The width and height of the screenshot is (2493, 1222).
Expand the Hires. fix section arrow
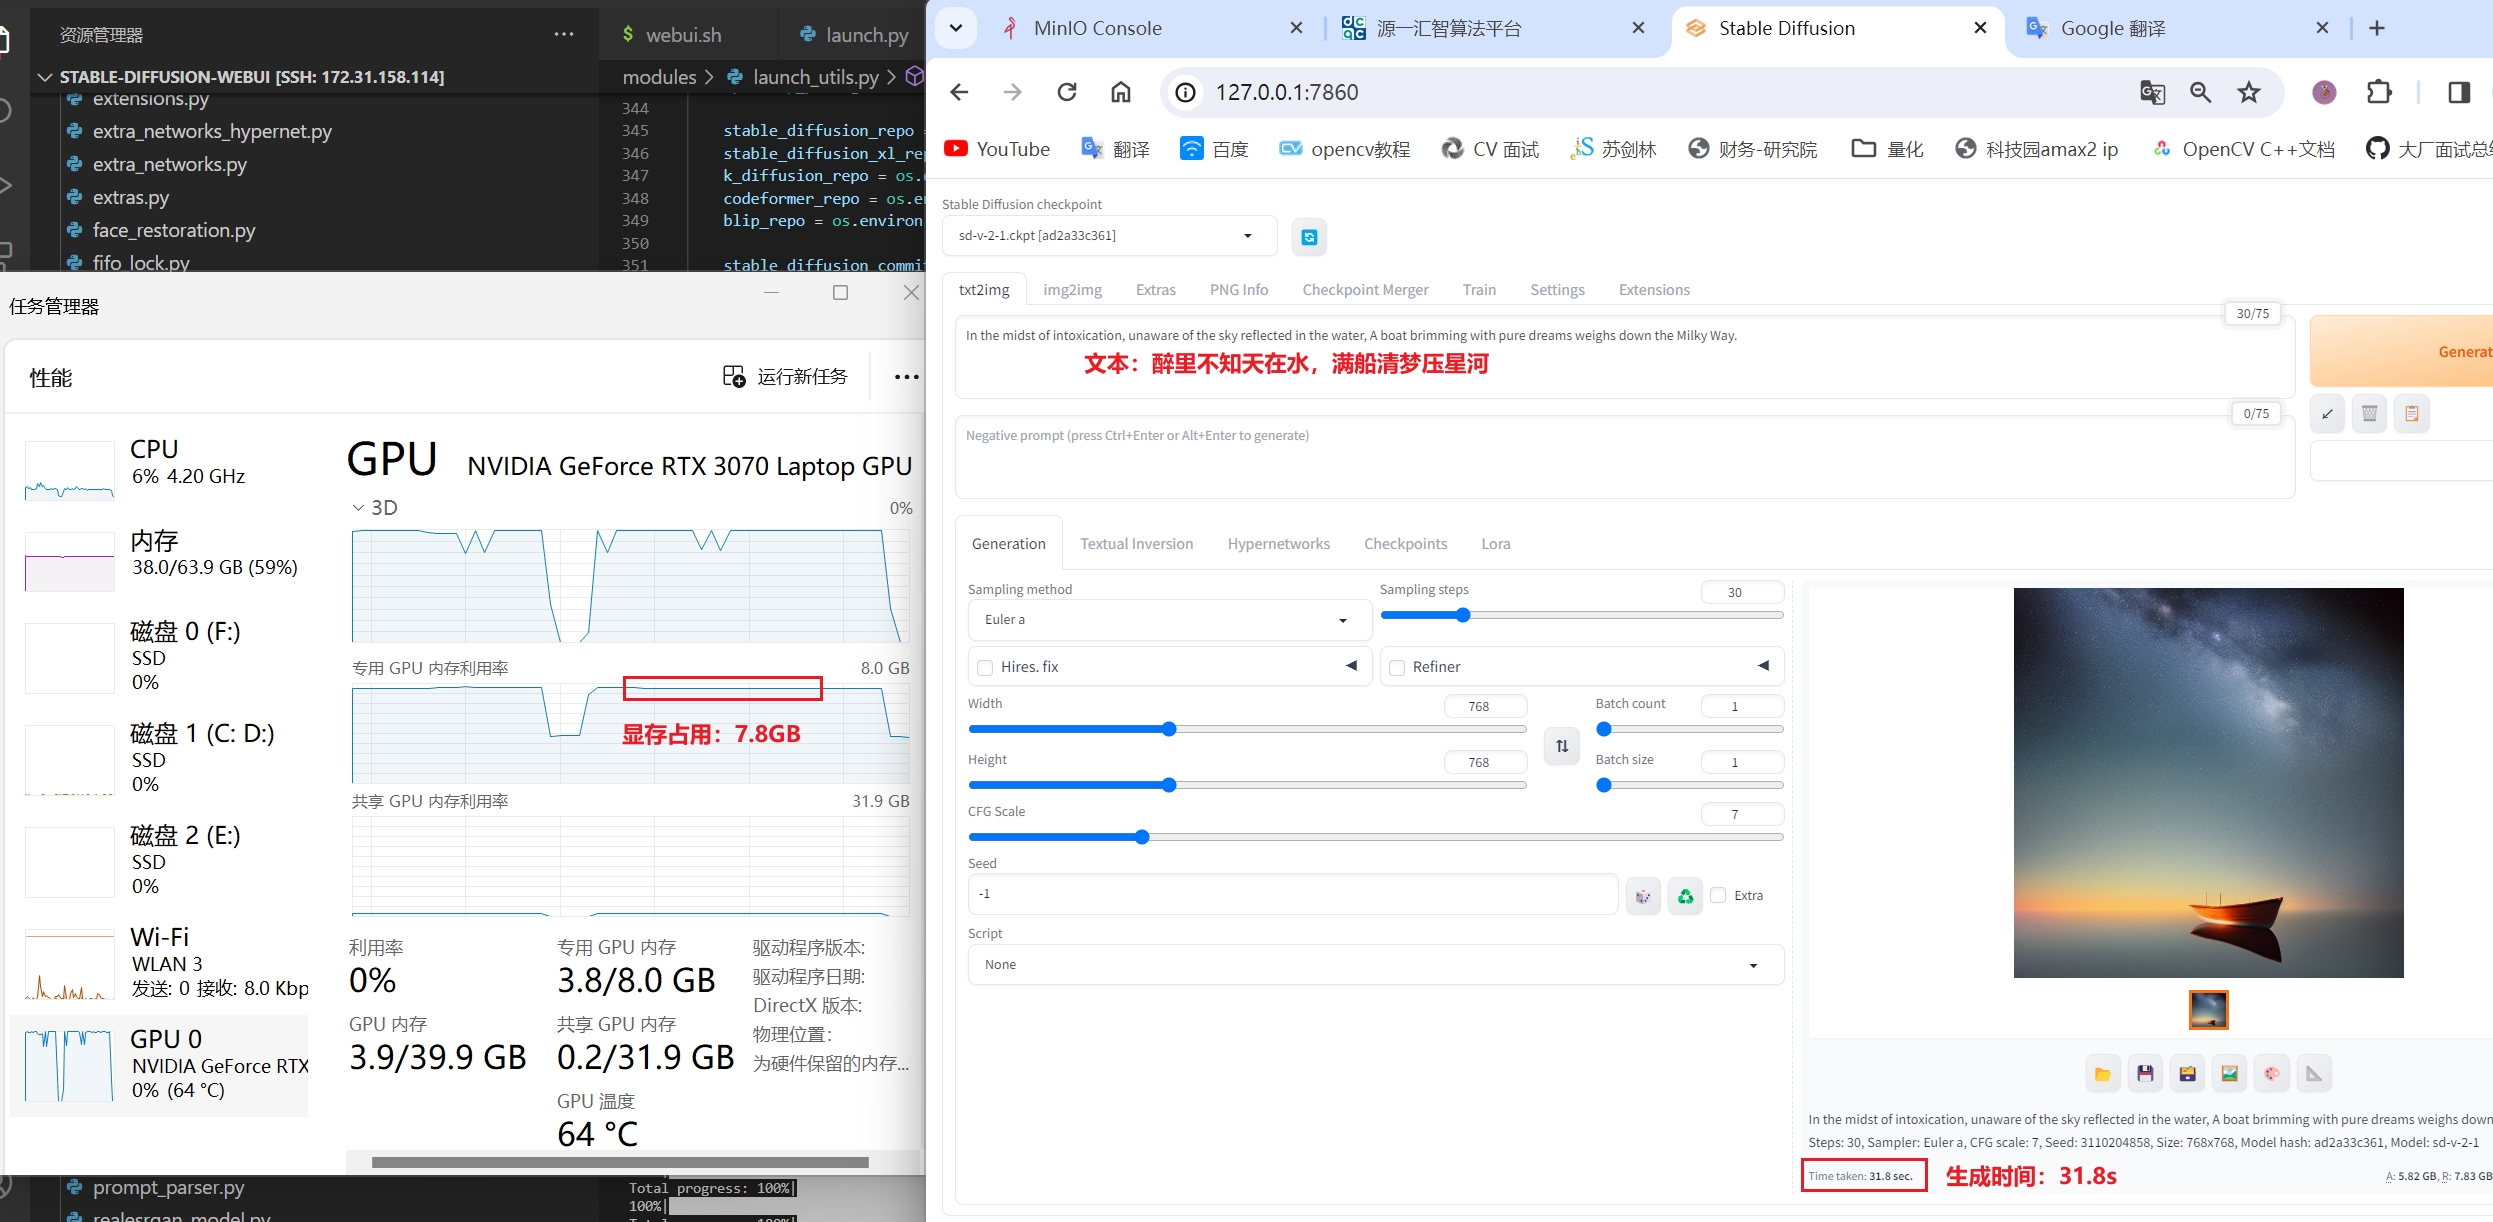pyautogui.click(x=1352, y=666)
